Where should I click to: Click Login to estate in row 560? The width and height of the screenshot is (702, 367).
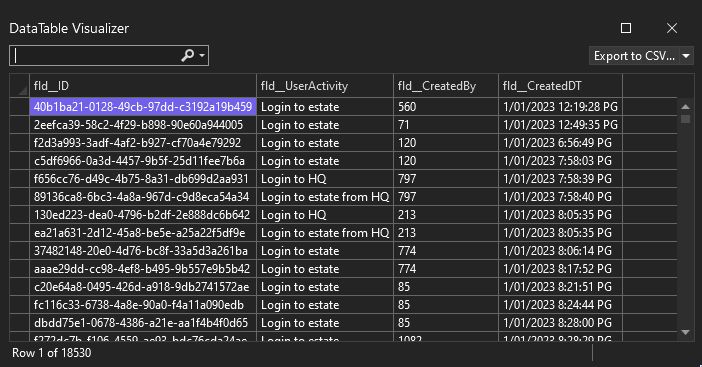click(x=325, y=107)
